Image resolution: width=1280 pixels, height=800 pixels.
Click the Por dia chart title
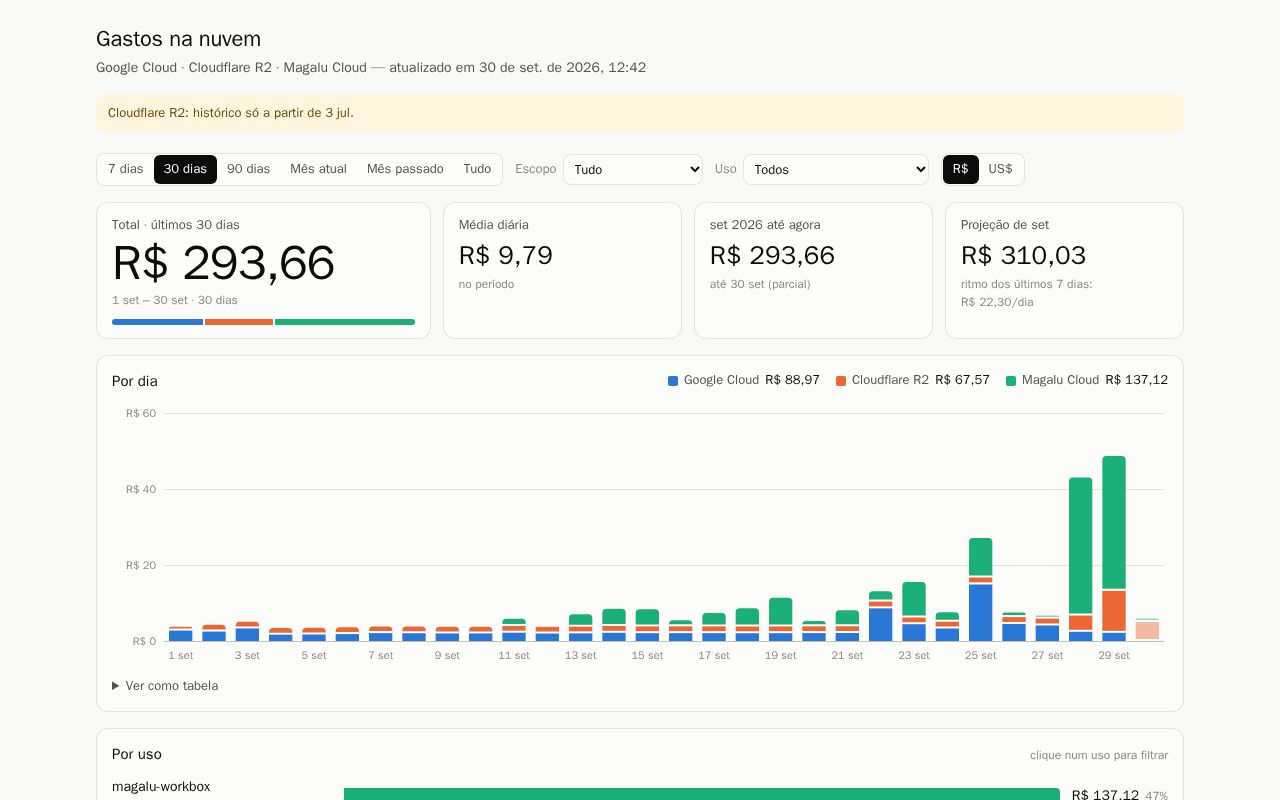pos(135,381)
